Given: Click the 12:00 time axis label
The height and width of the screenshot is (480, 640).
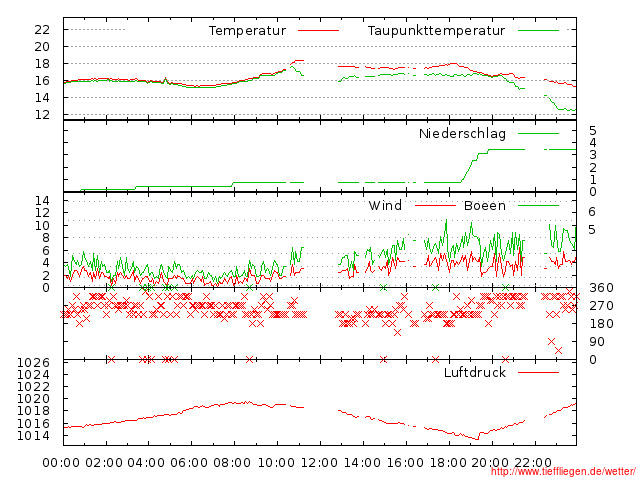Looking at the screenshot, I should tap(319, 463).
